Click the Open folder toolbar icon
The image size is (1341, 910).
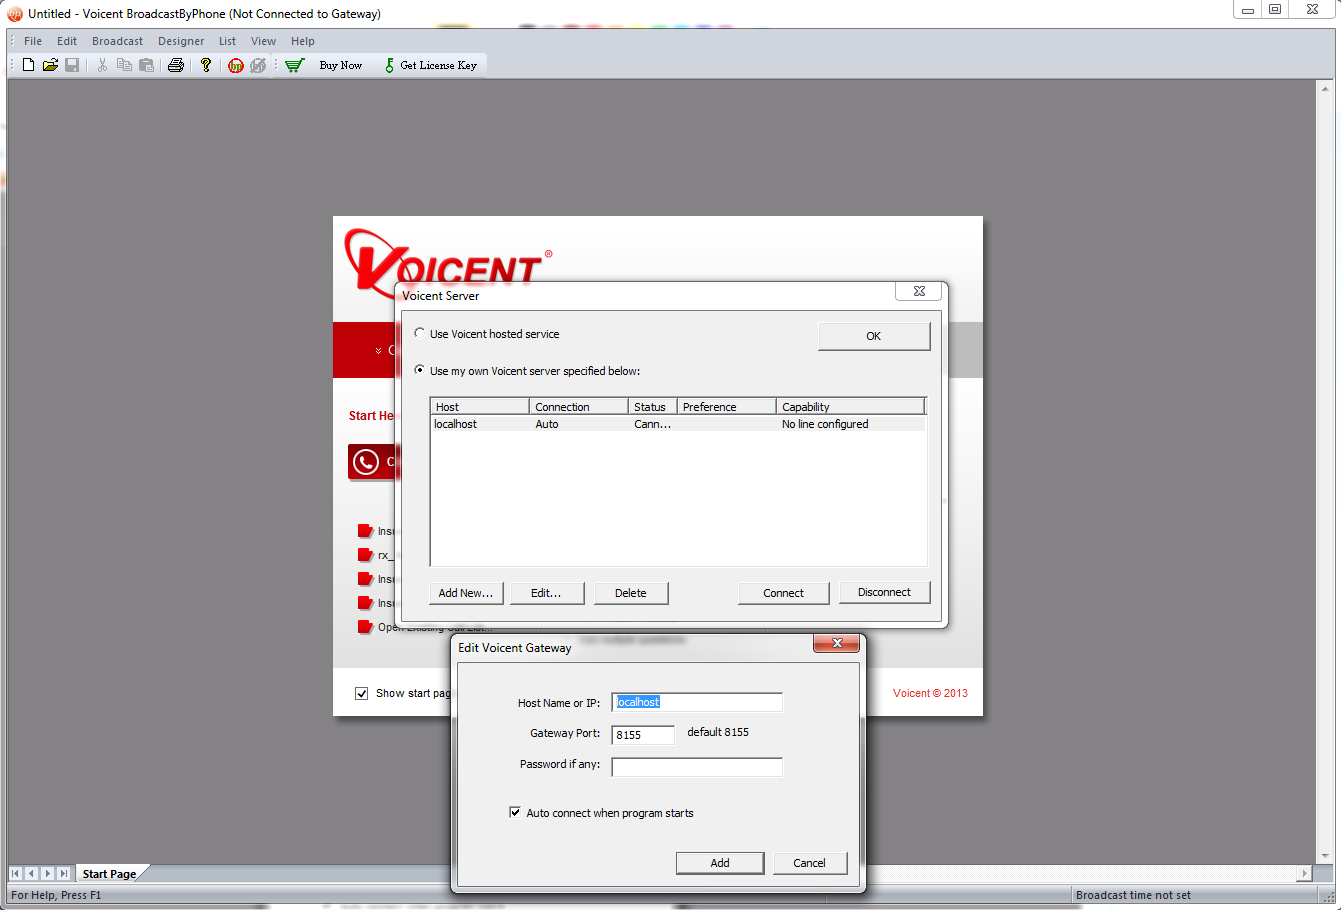click(x=50, y=65)
